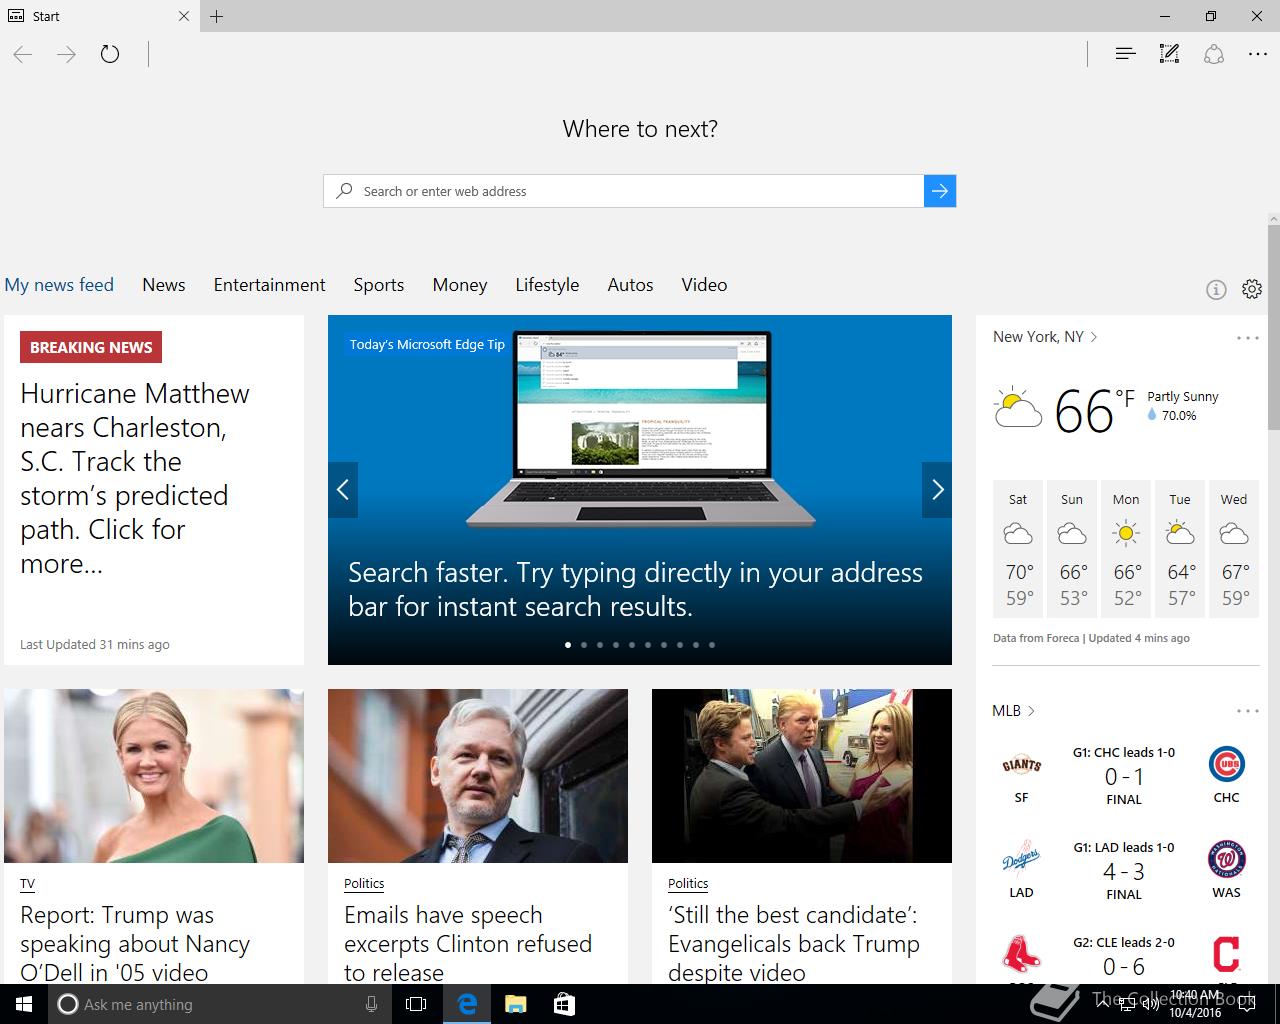
Task: Open 'Emails have speech excerpts Clinton refused' headline
Action: (x=468, y=944)
